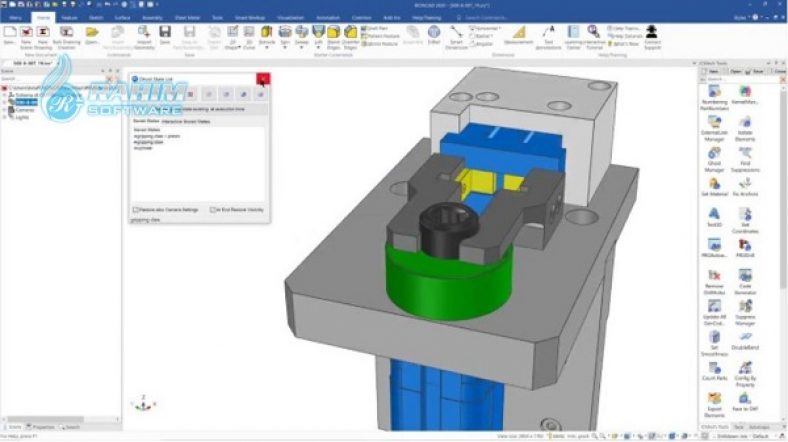Viewport: 788px width, 442px height.
Task: Activate the Smart Dimension tool
Action: (x=456, y=37)
